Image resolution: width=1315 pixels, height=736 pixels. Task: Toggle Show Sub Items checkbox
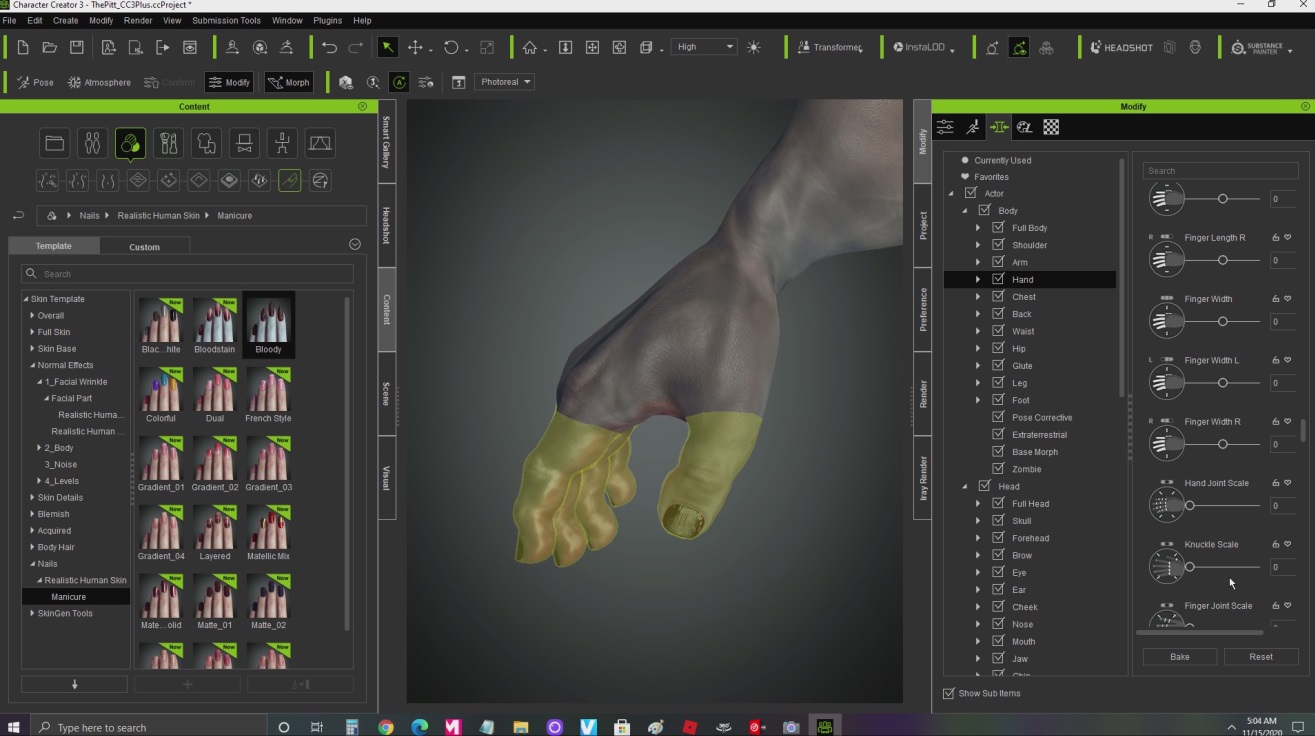click(949, 693)
